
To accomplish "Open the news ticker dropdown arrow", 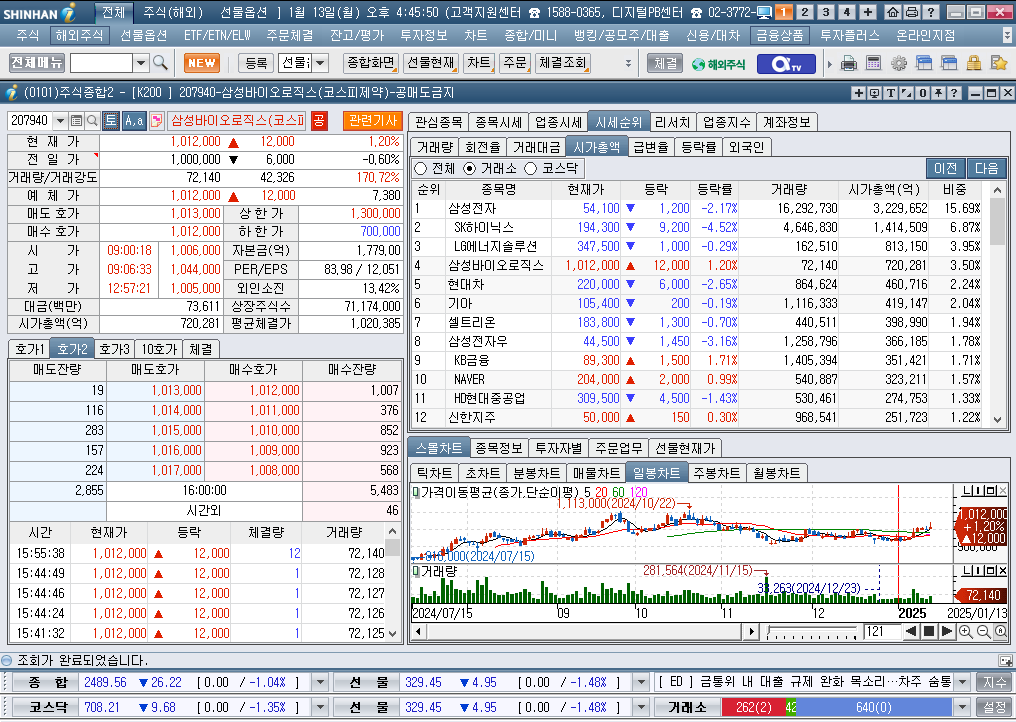I will (x=963, y=682).
